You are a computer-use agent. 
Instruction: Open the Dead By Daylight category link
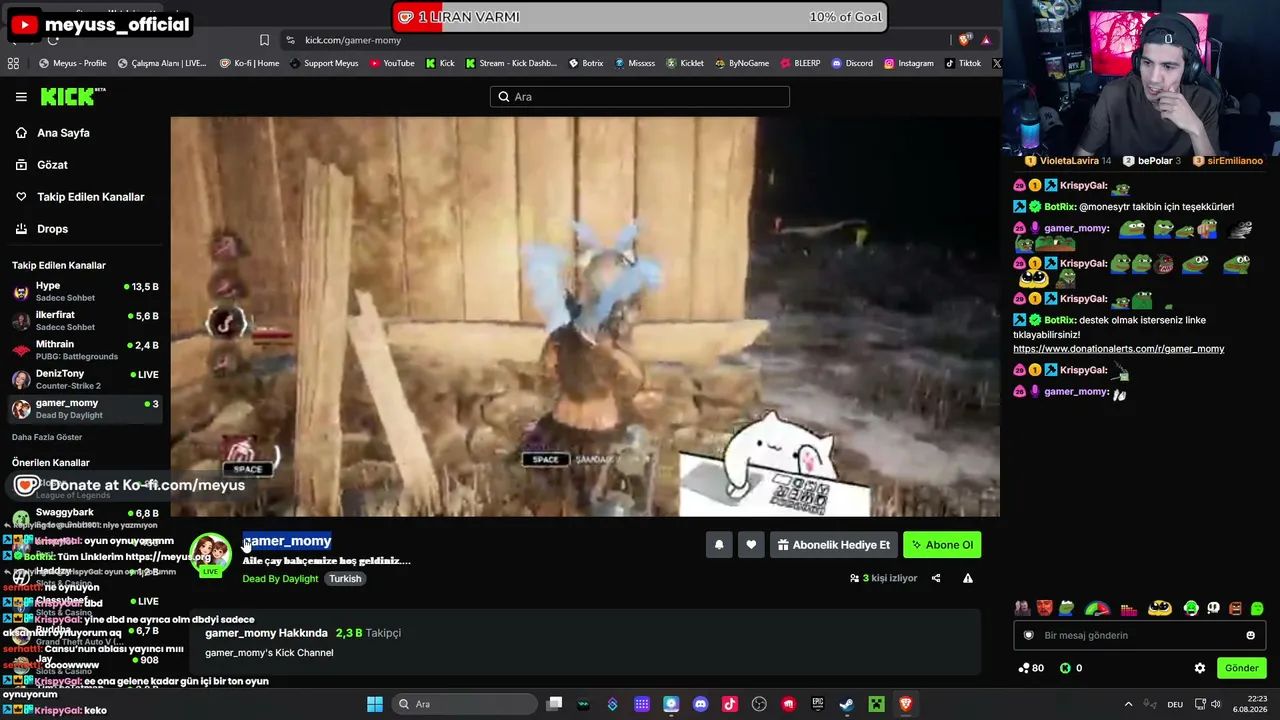click(x=280, y=579)
